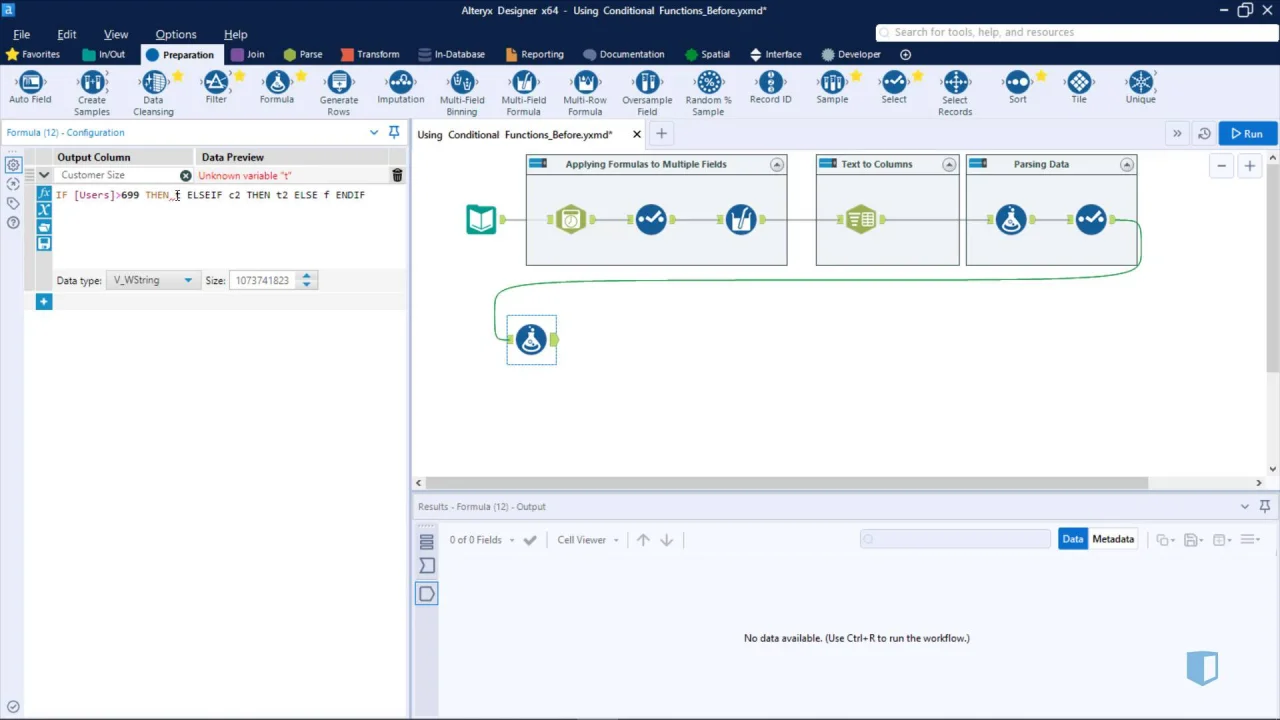Select the Formula node in Parsing Data container
The height and width of the screenshot is (720, 1280).
pyautogui.click(x=1010, y=219)
